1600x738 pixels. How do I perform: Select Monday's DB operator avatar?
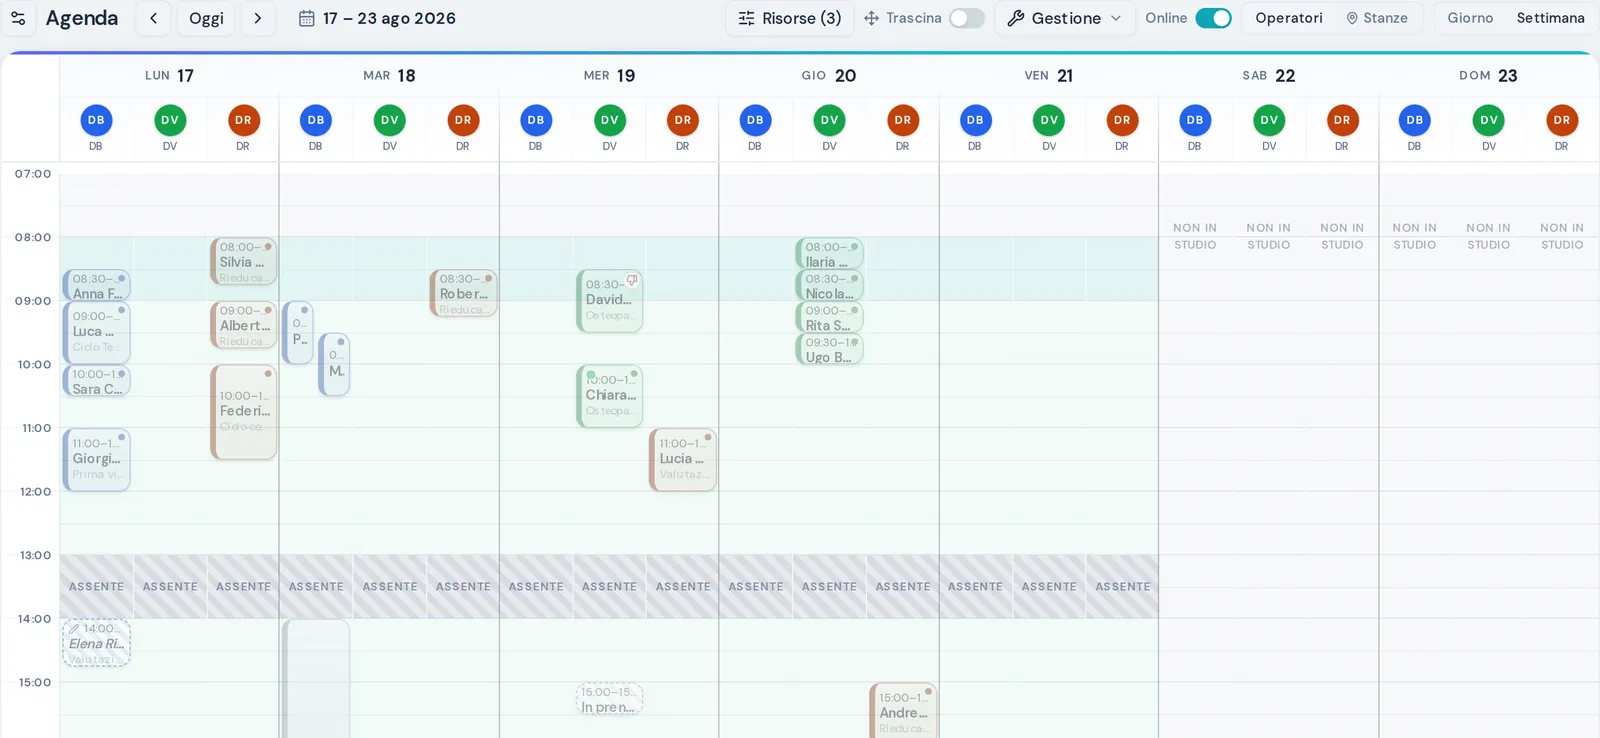click(x=96, y=120)
